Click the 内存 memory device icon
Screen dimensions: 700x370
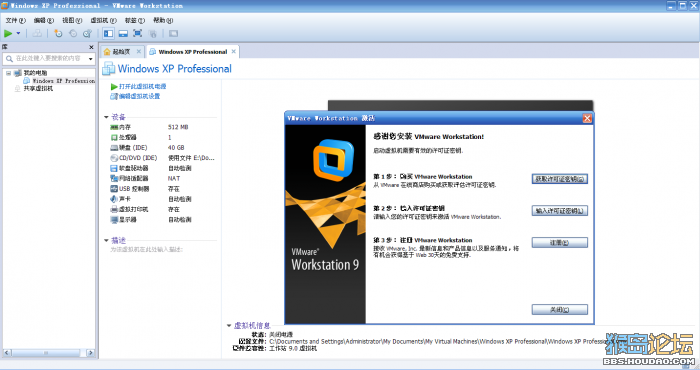click(114, 127)
